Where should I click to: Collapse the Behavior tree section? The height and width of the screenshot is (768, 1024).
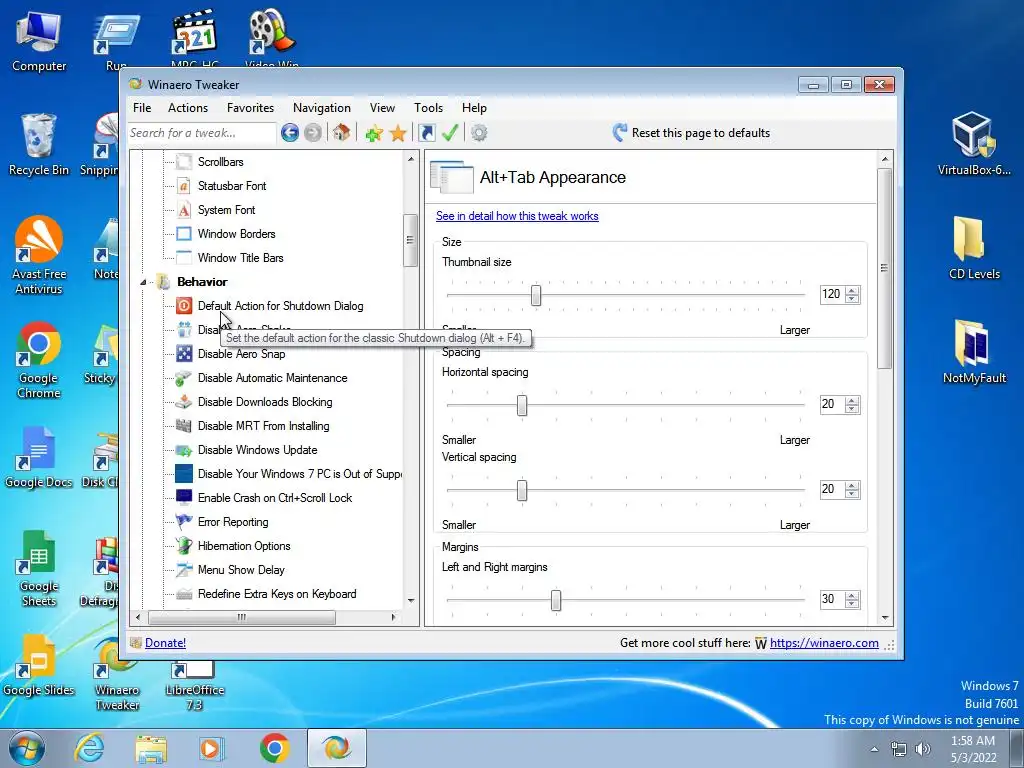[144, 282]
